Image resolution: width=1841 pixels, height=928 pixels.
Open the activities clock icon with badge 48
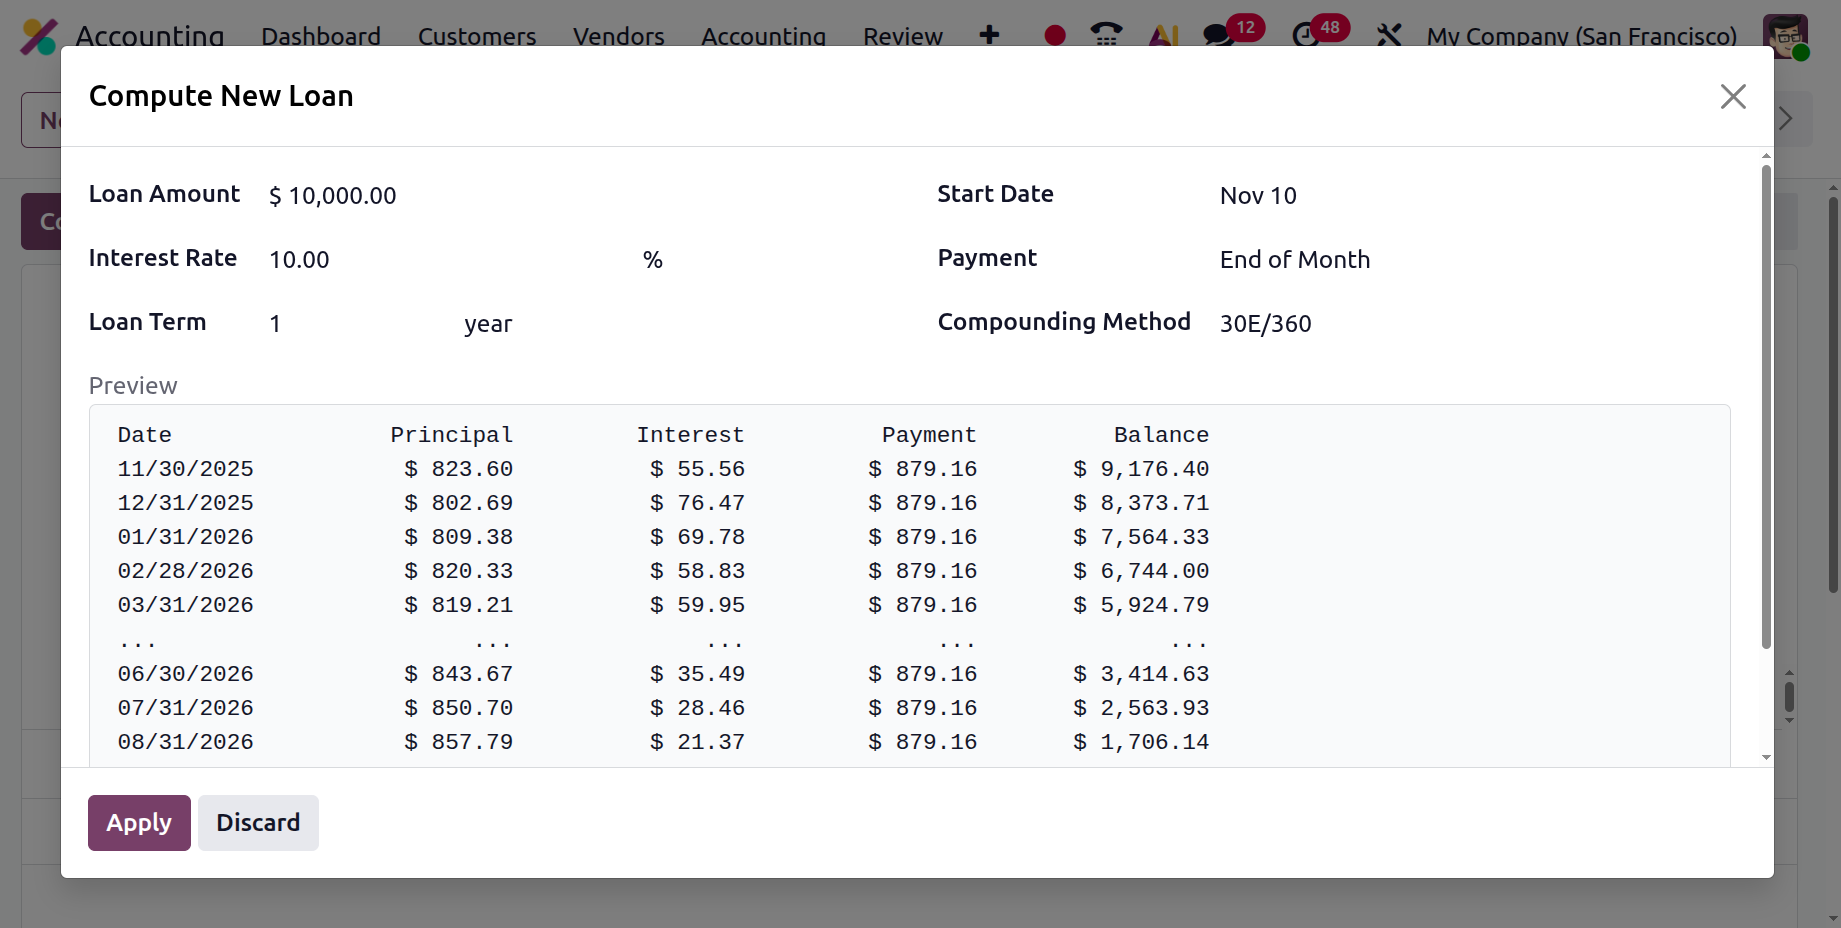(x=1305, y=36)
